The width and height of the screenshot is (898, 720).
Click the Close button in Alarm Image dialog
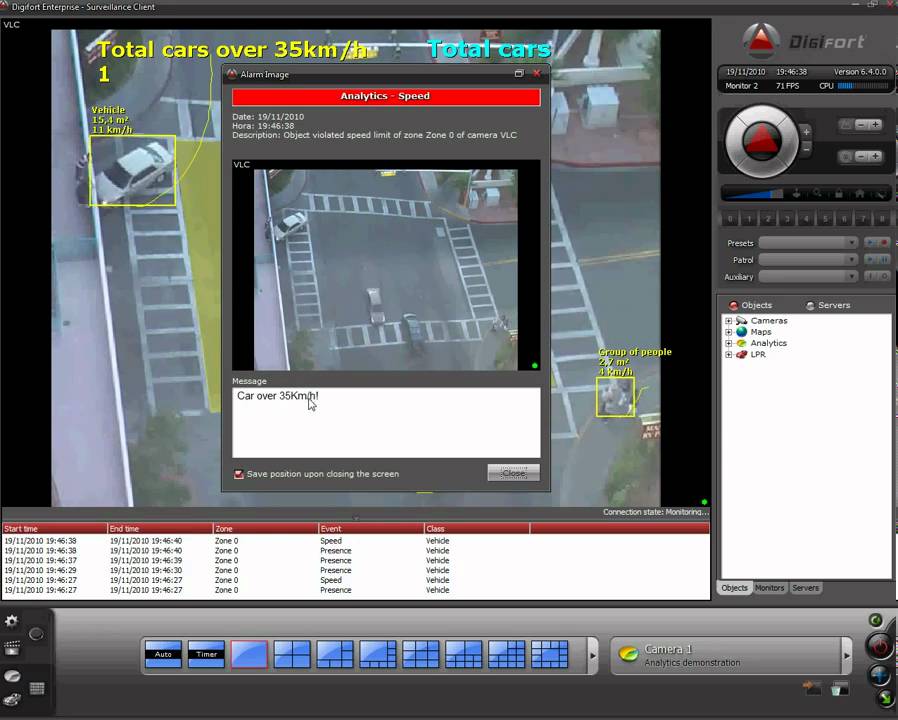pyautogui.click(x=513, y=473)
